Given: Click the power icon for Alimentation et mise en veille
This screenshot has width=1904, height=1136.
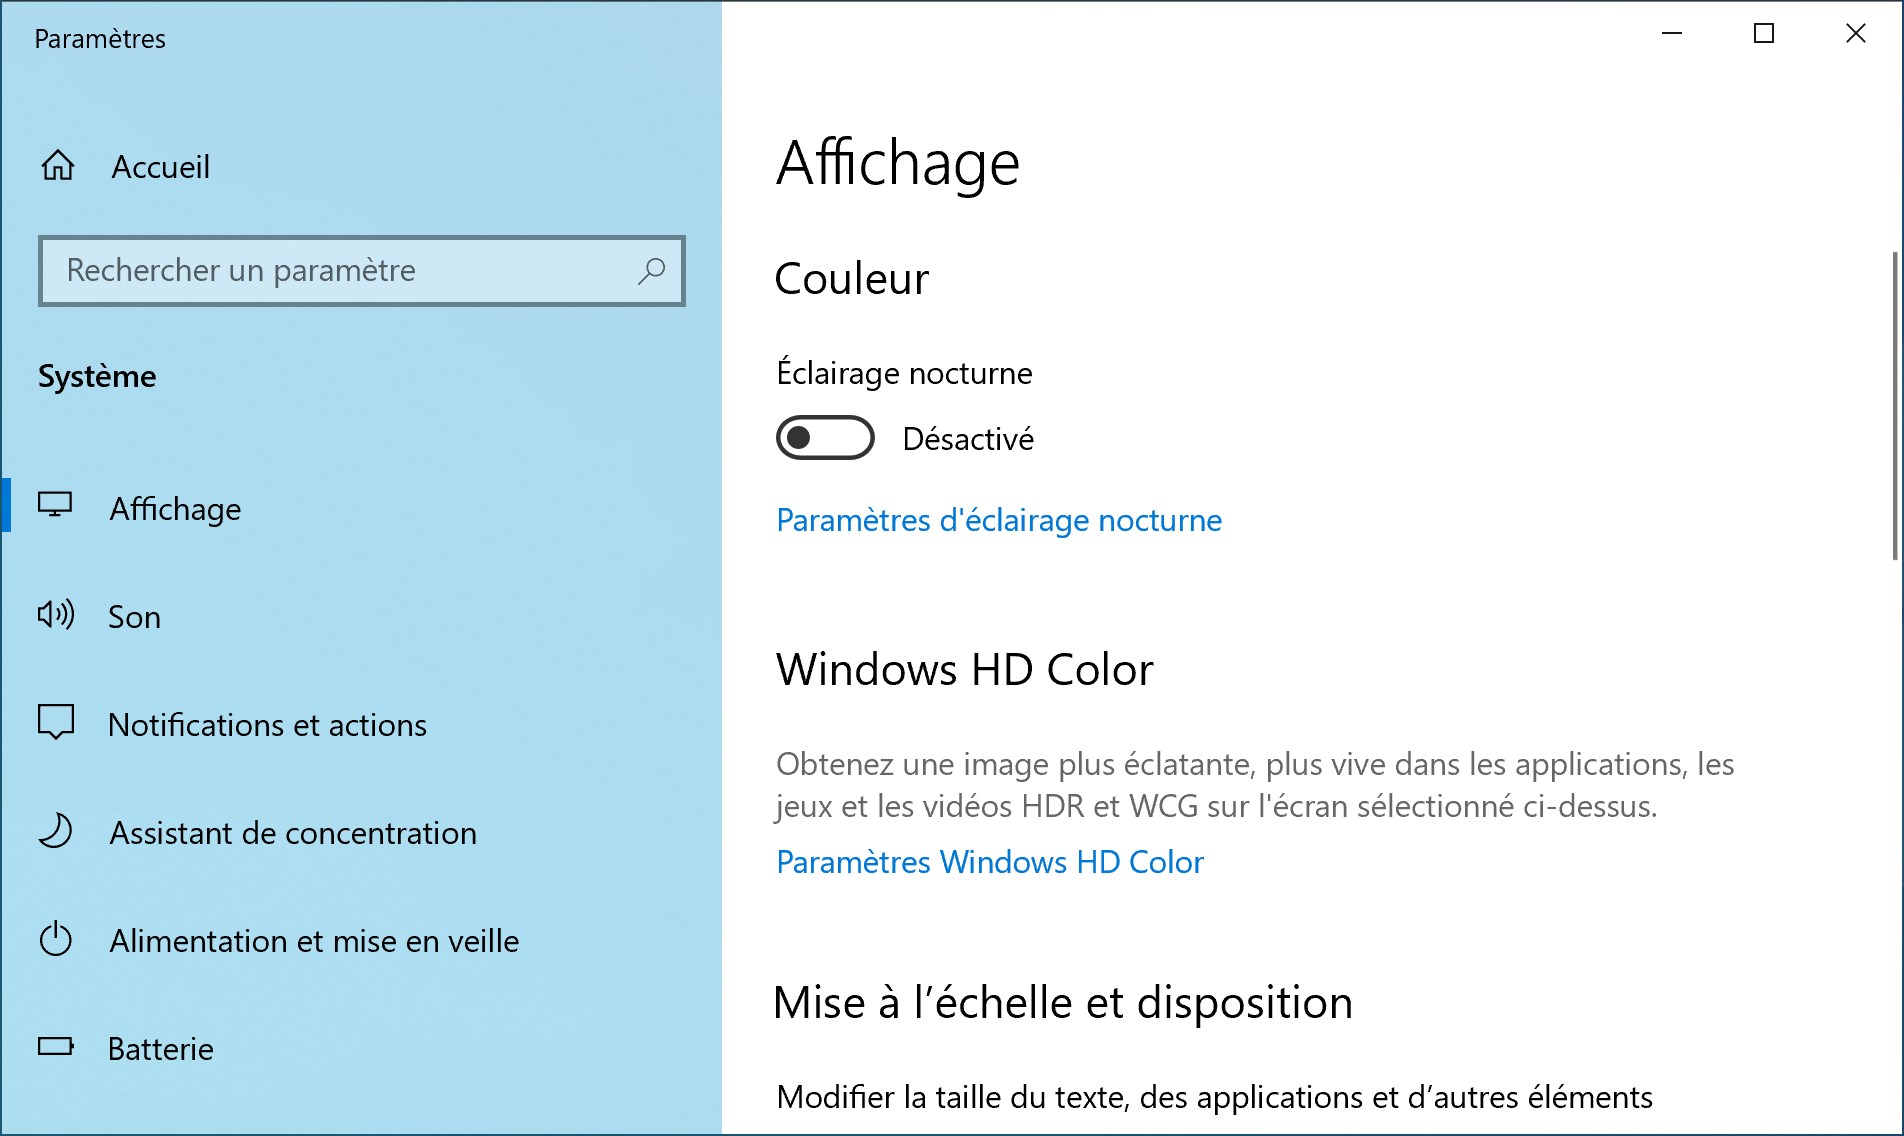Looking at the screenshot, I should tap(56, 938).
